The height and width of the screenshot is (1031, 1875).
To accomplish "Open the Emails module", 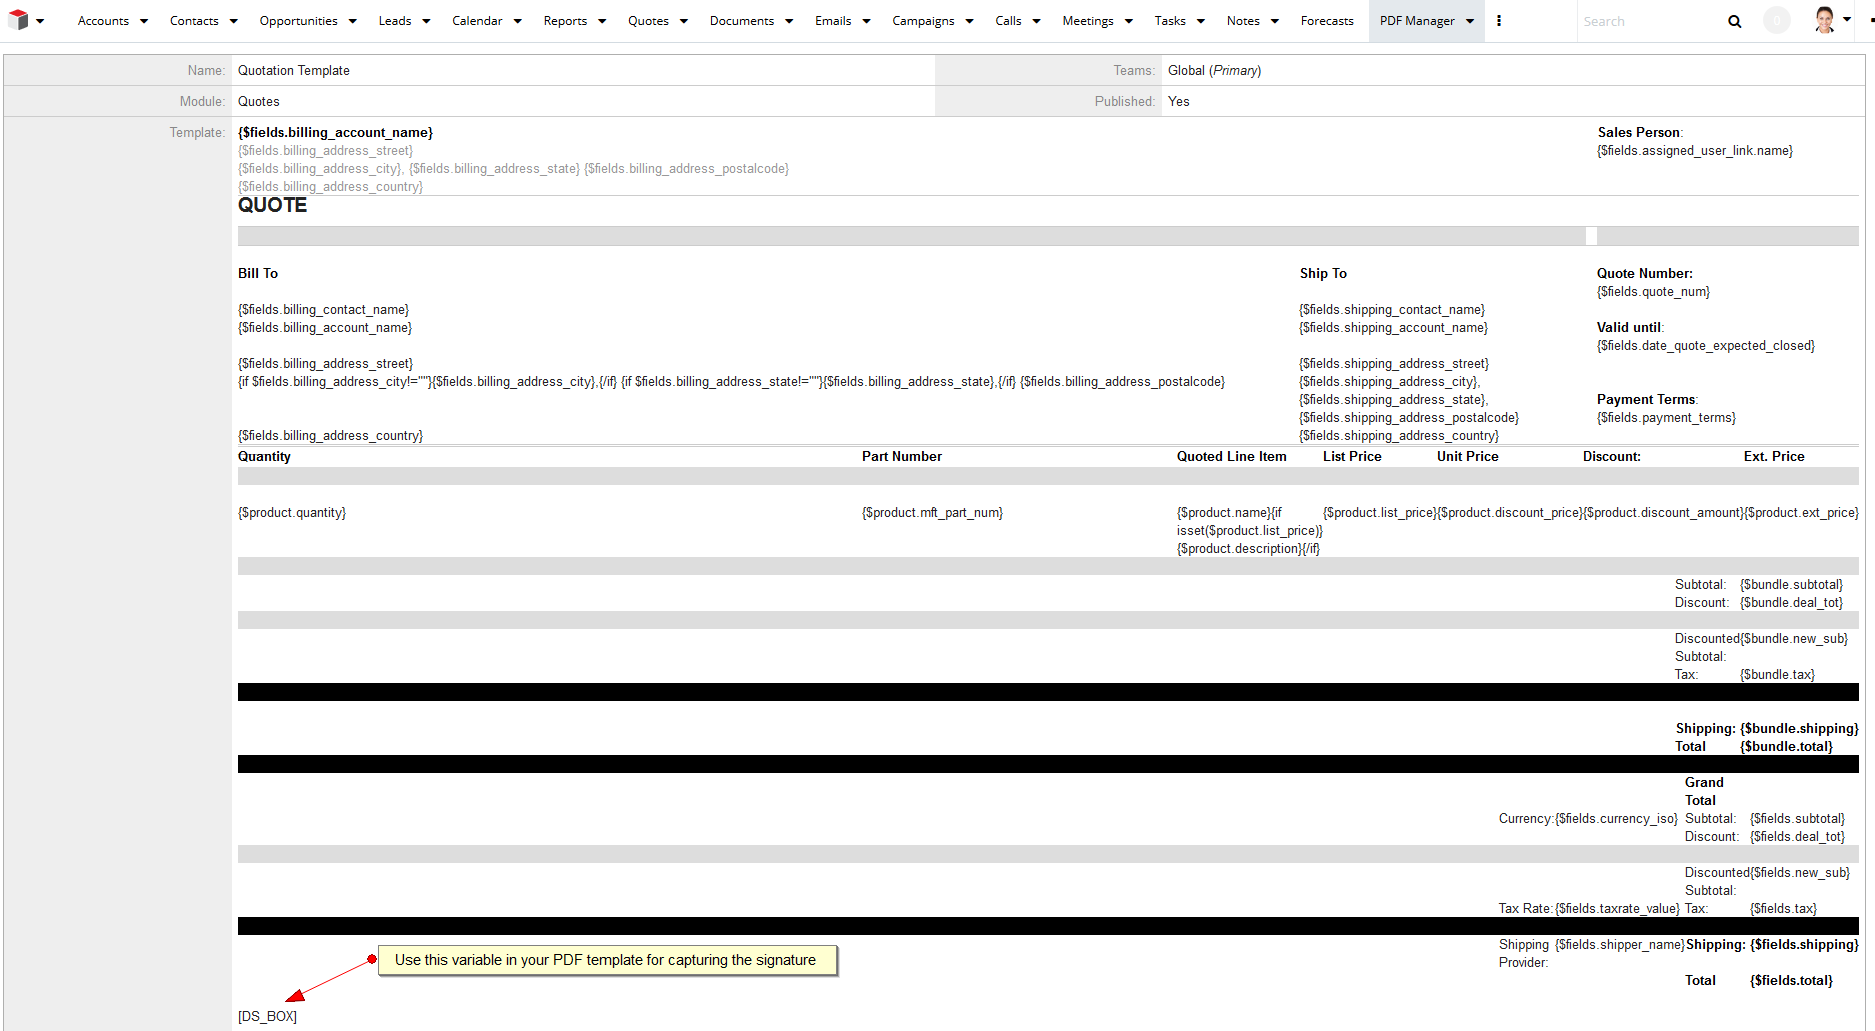I will (833, 21).
